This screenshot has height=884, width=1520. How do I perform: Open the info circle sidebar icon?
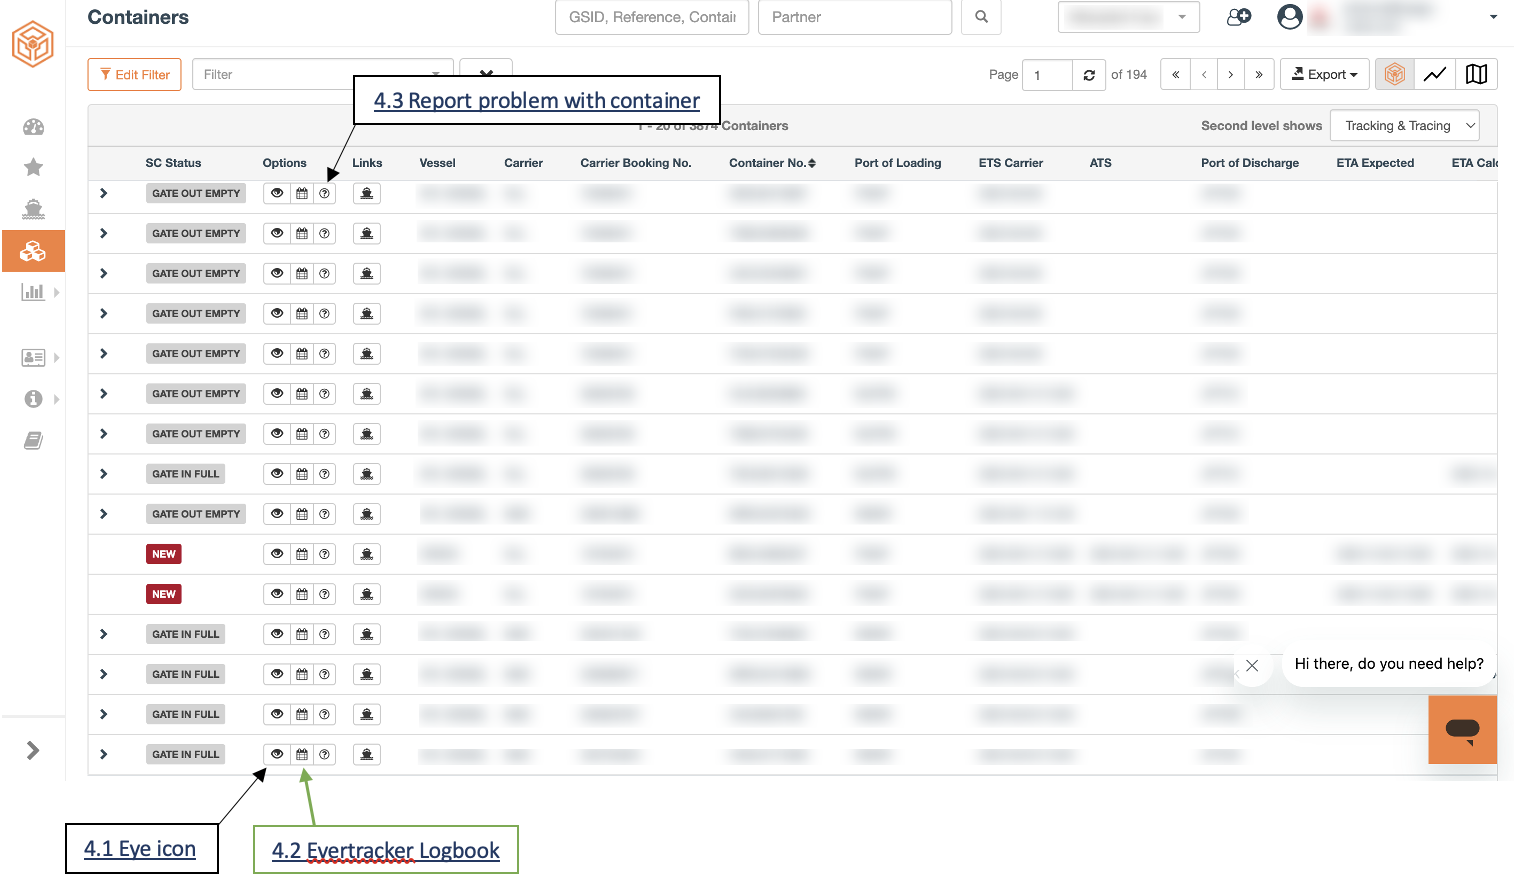[x=33, y=399]
